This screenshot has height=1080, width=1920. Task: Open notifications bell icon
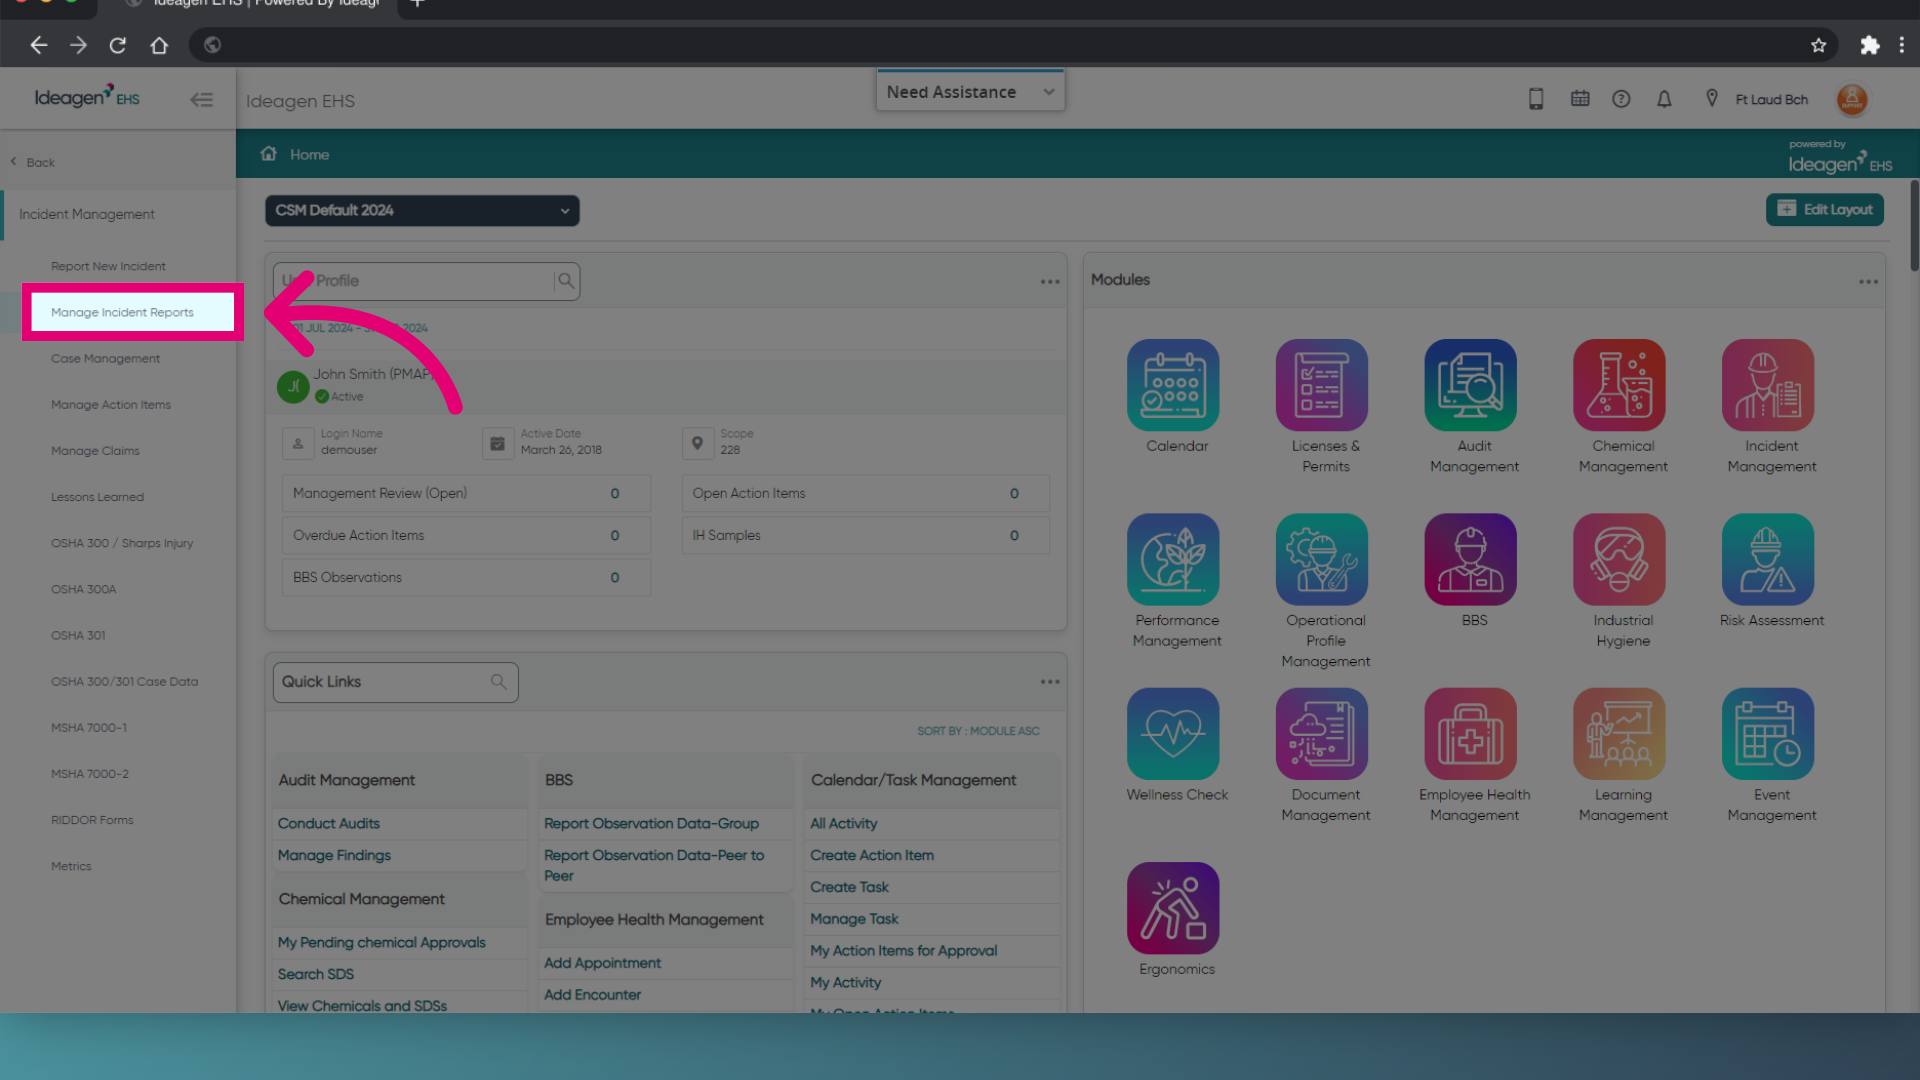coord(1664,99)
